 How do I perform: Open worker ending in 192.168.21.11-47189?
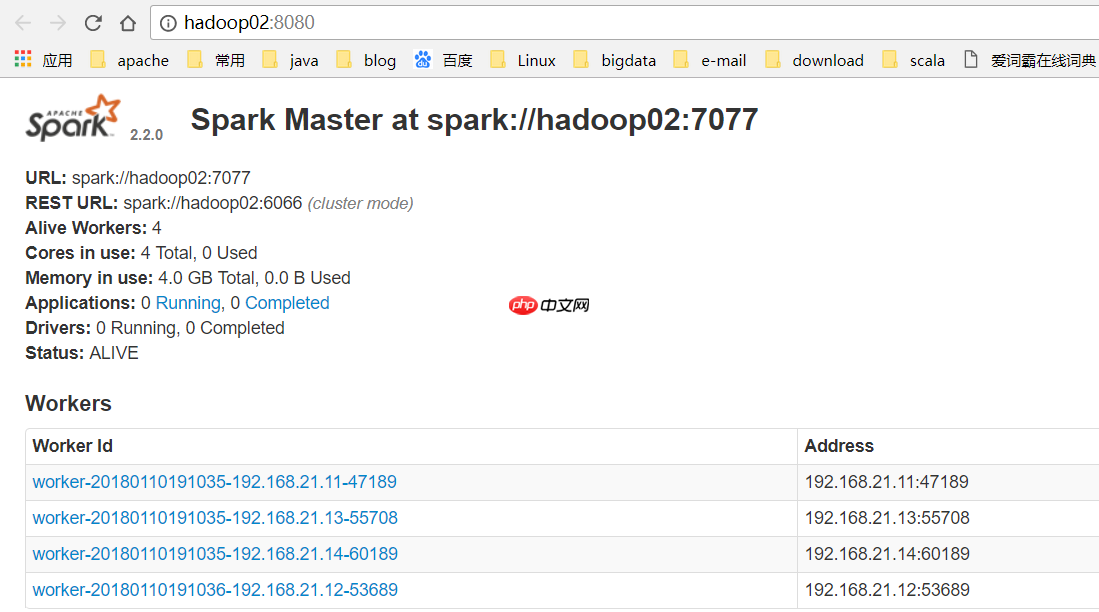(x=215, y=481)
